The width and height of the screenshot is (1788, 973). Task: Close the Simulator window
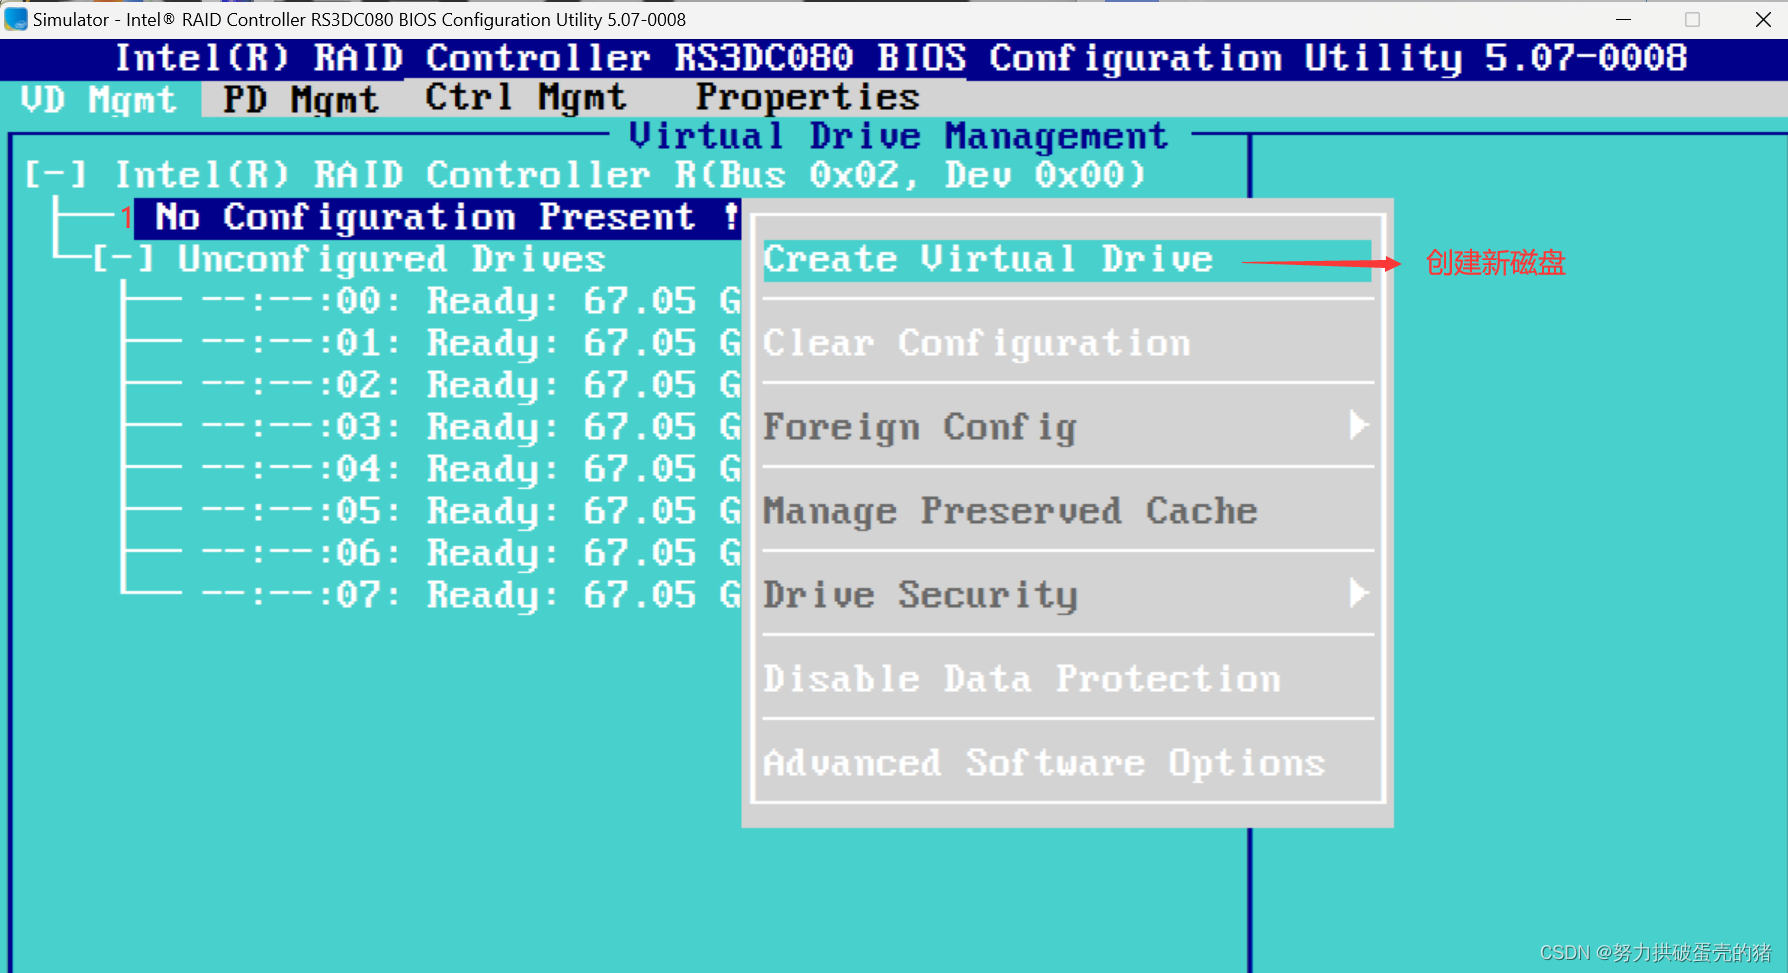click(x=1763, y=19)
